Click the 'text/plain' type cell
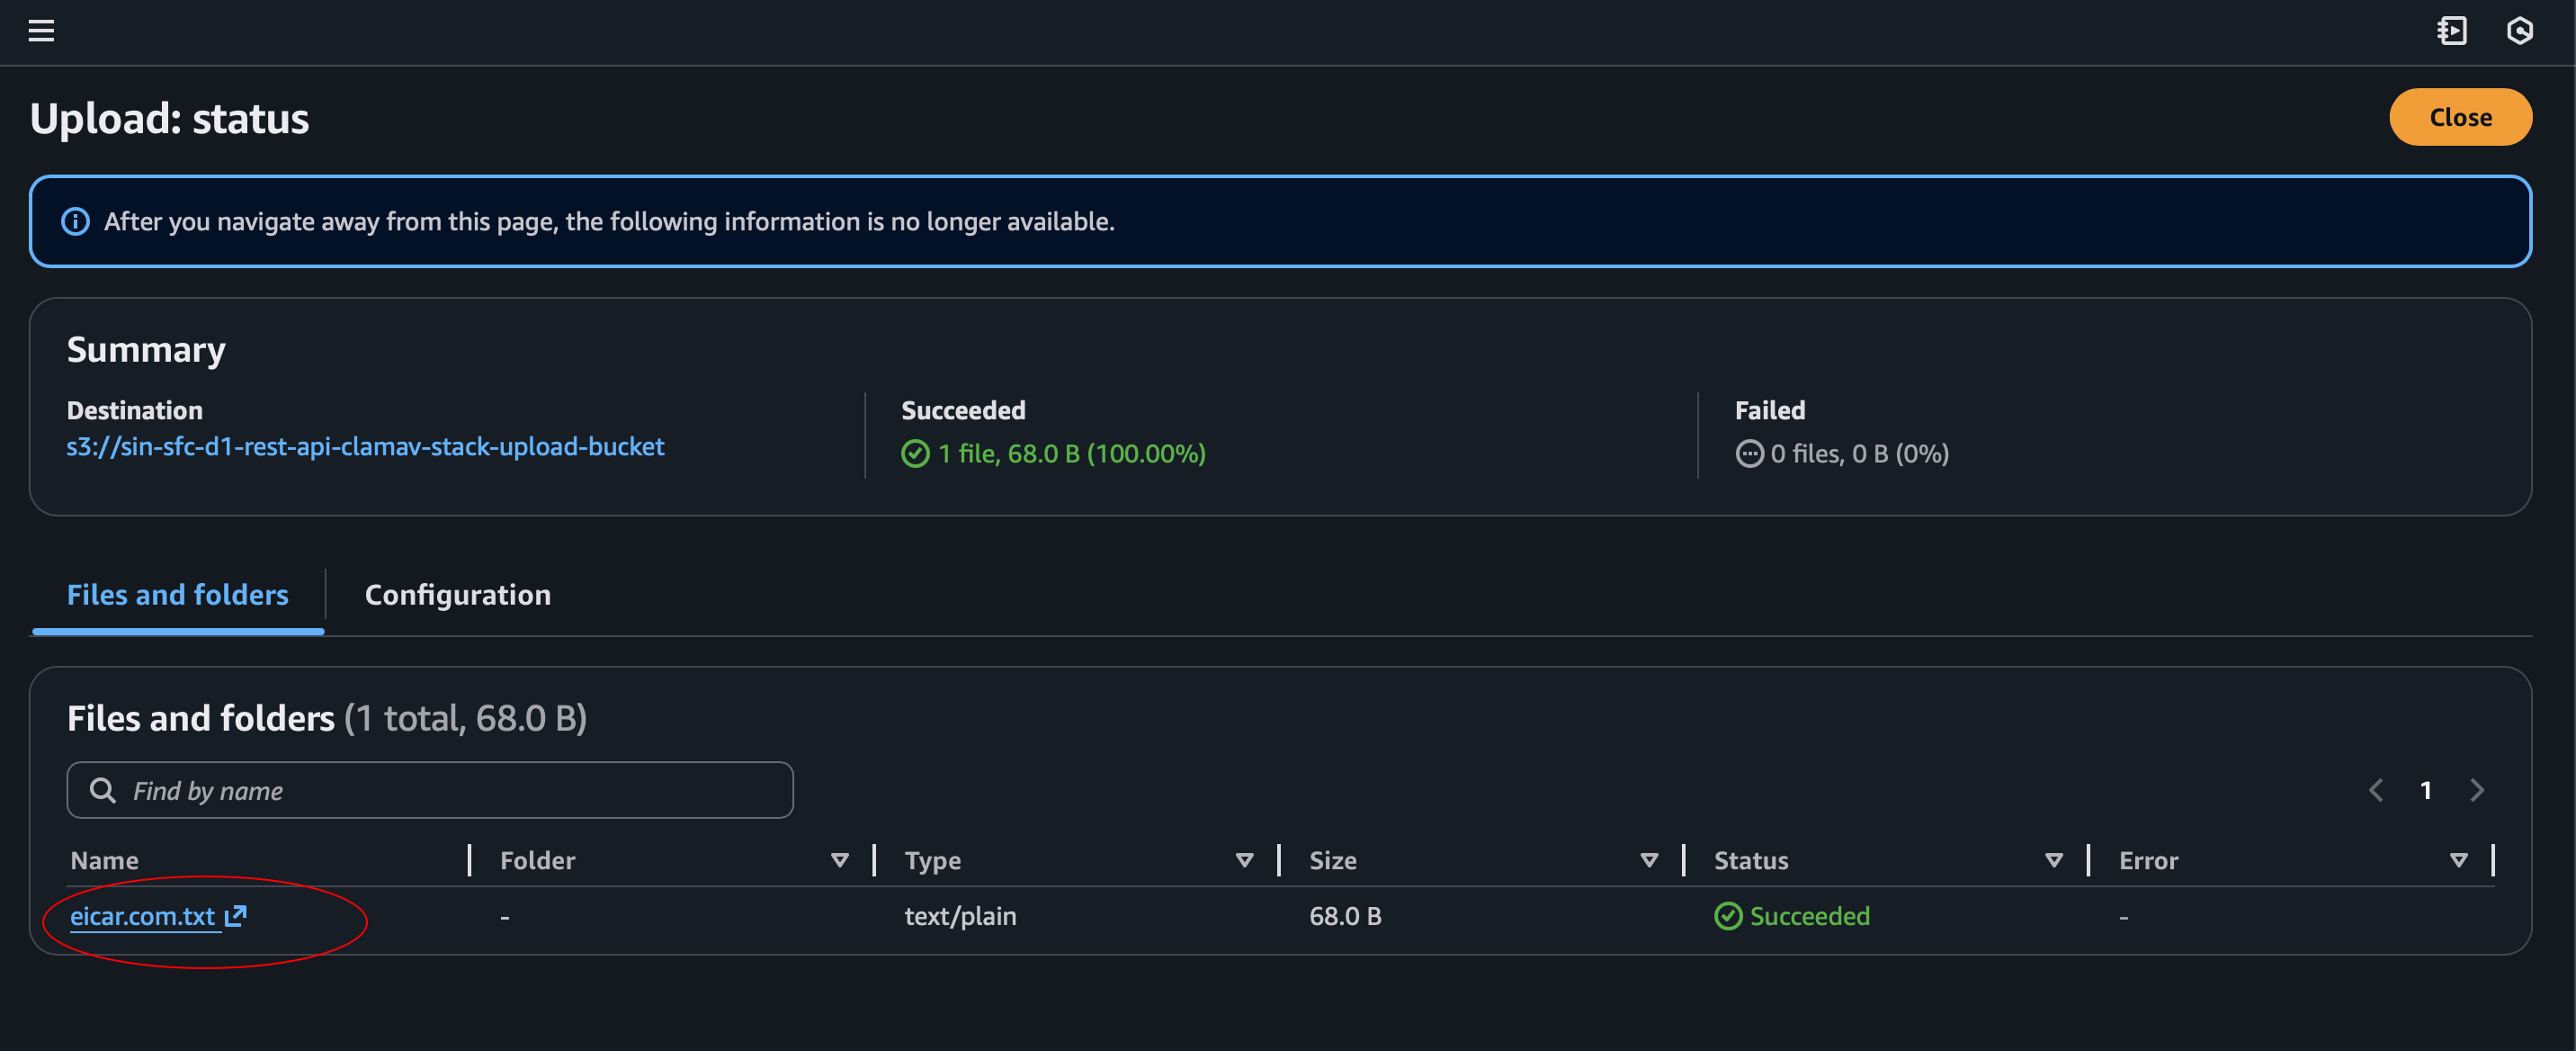This screenshot has height=1051, width=2576. pyautogui.click(x=960, y=916)
